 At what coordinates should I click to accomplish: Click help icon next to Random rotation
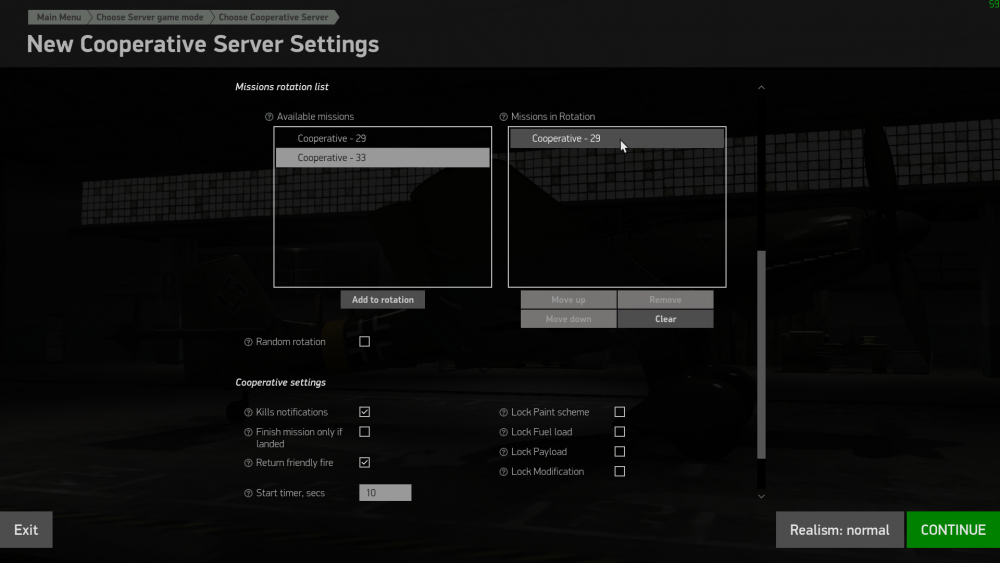tap(248, 342)
